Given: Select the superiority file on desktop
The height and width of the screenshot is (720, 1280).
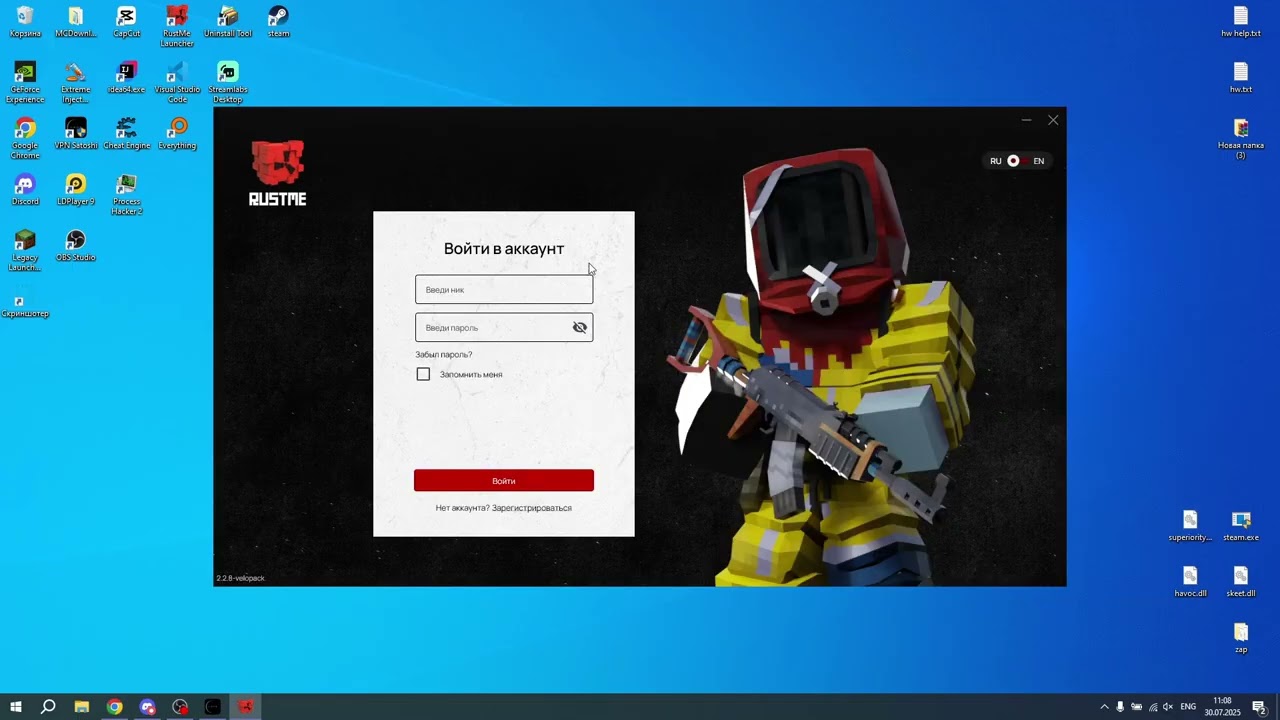Looking at the screenshot, I should 1190,526.
